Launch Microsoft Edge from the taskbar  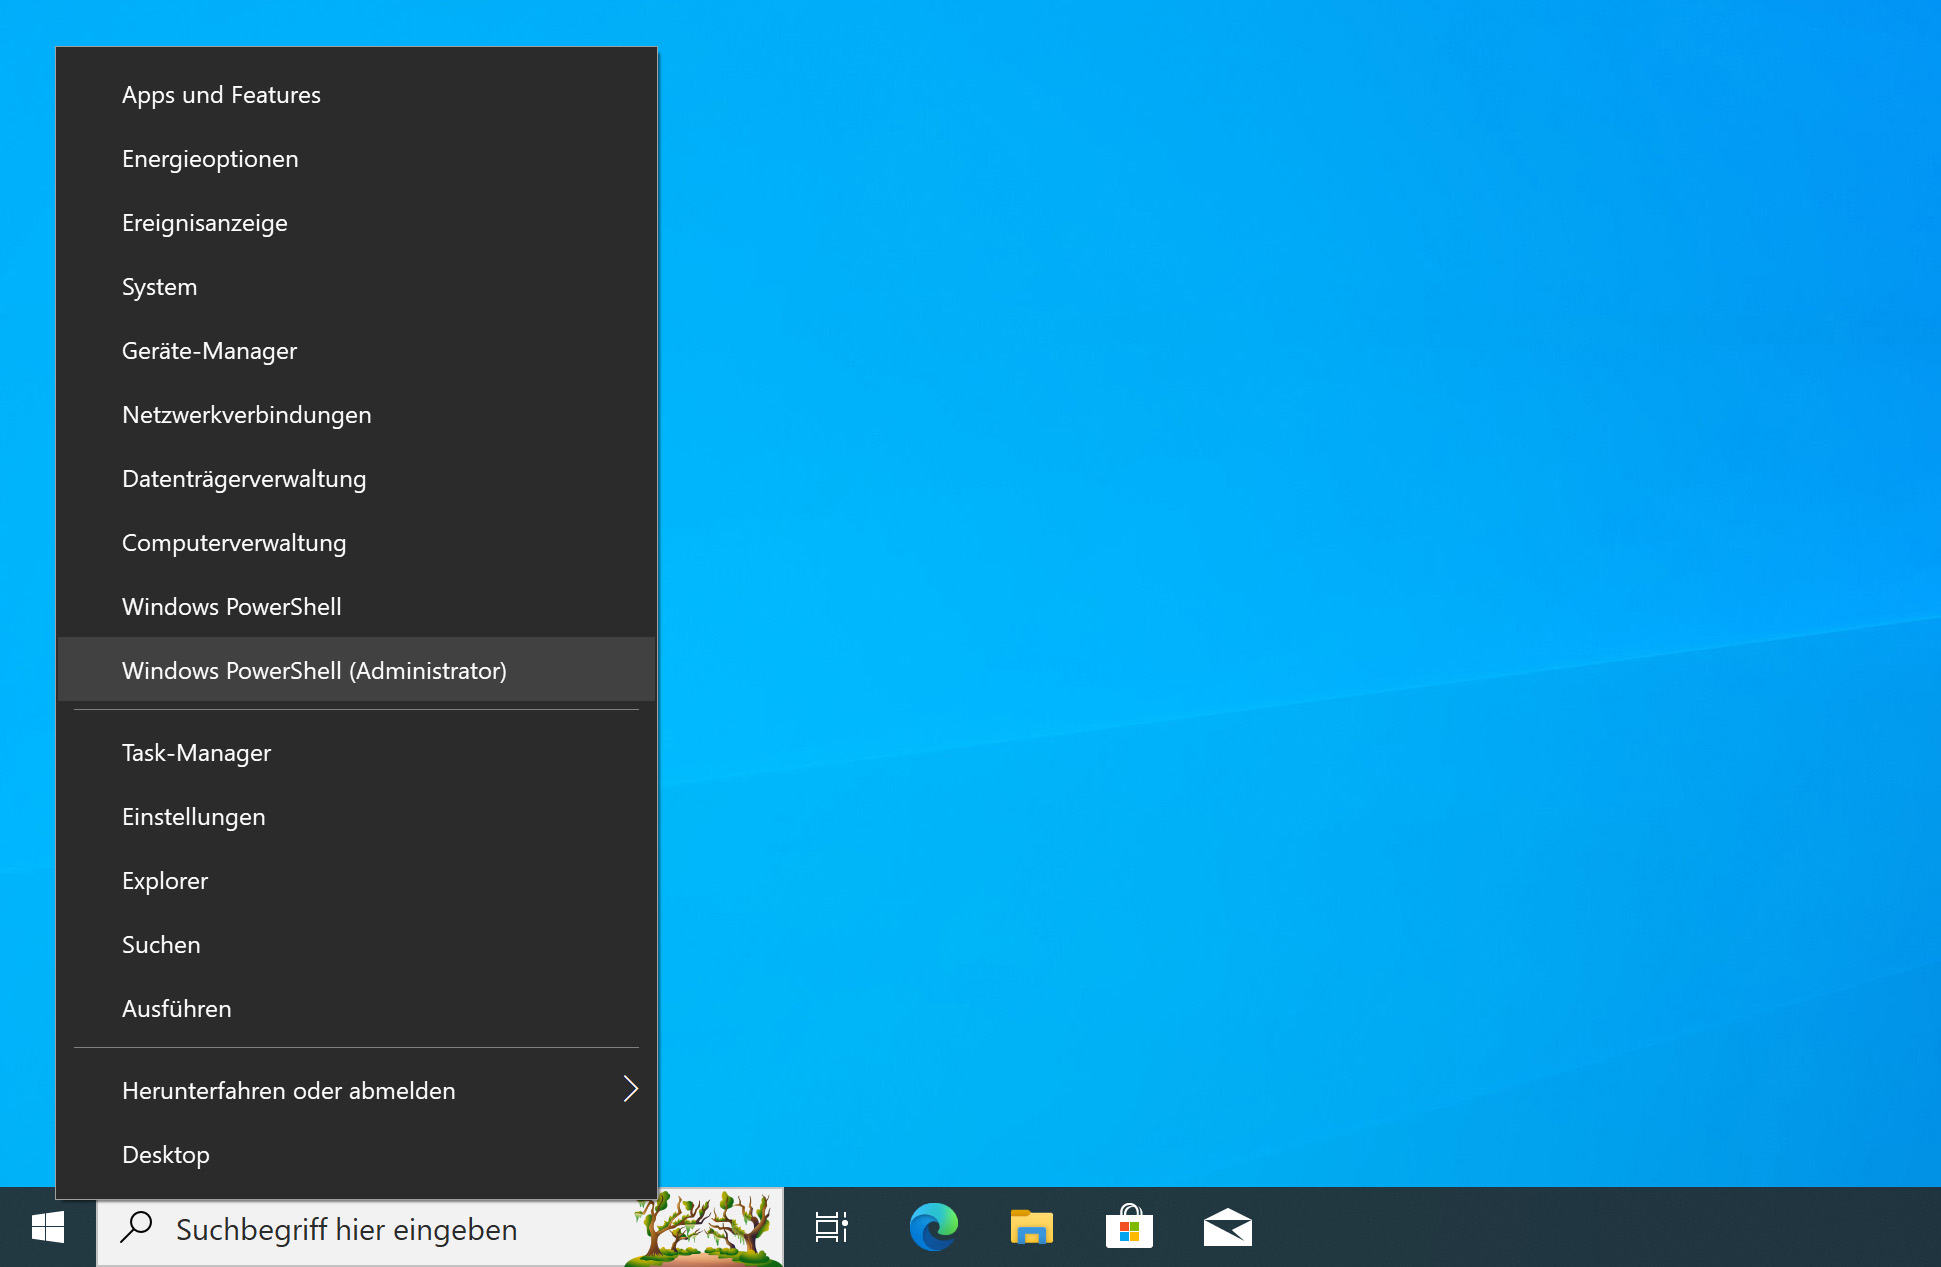click(933, 1227)
